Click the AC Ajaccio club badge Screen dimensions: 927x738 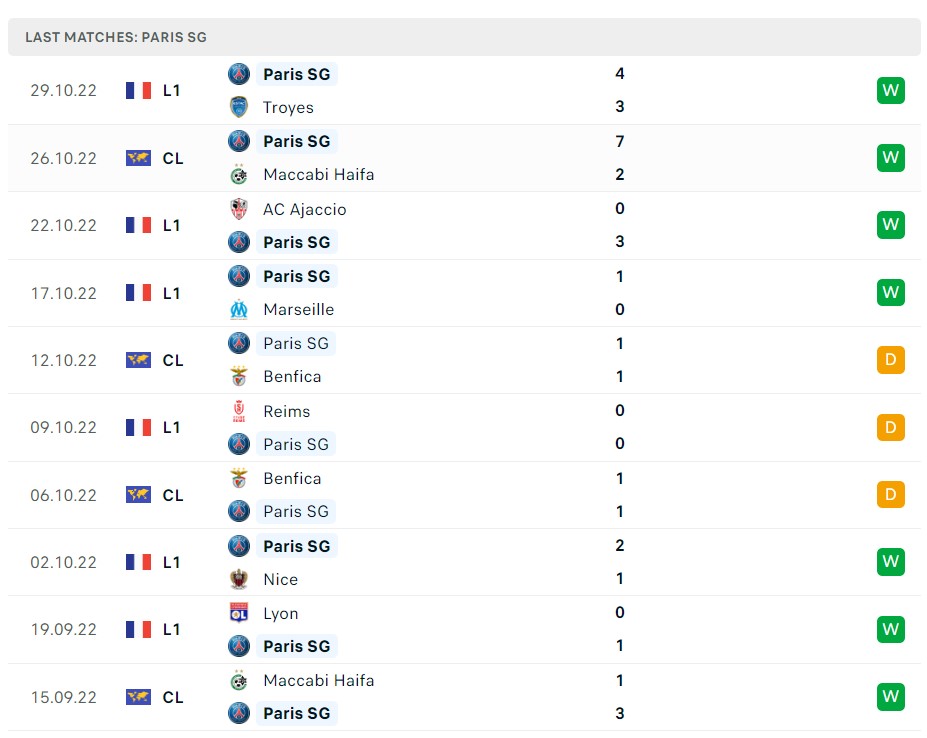point(238,209)
